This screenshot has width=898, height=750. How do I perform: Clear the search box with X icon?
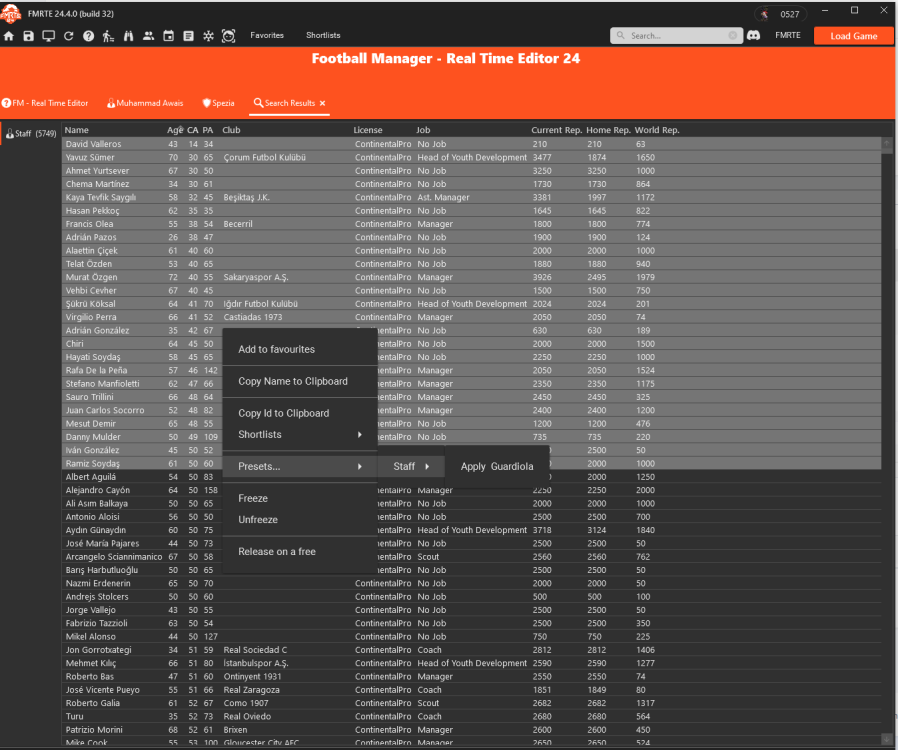732,35
